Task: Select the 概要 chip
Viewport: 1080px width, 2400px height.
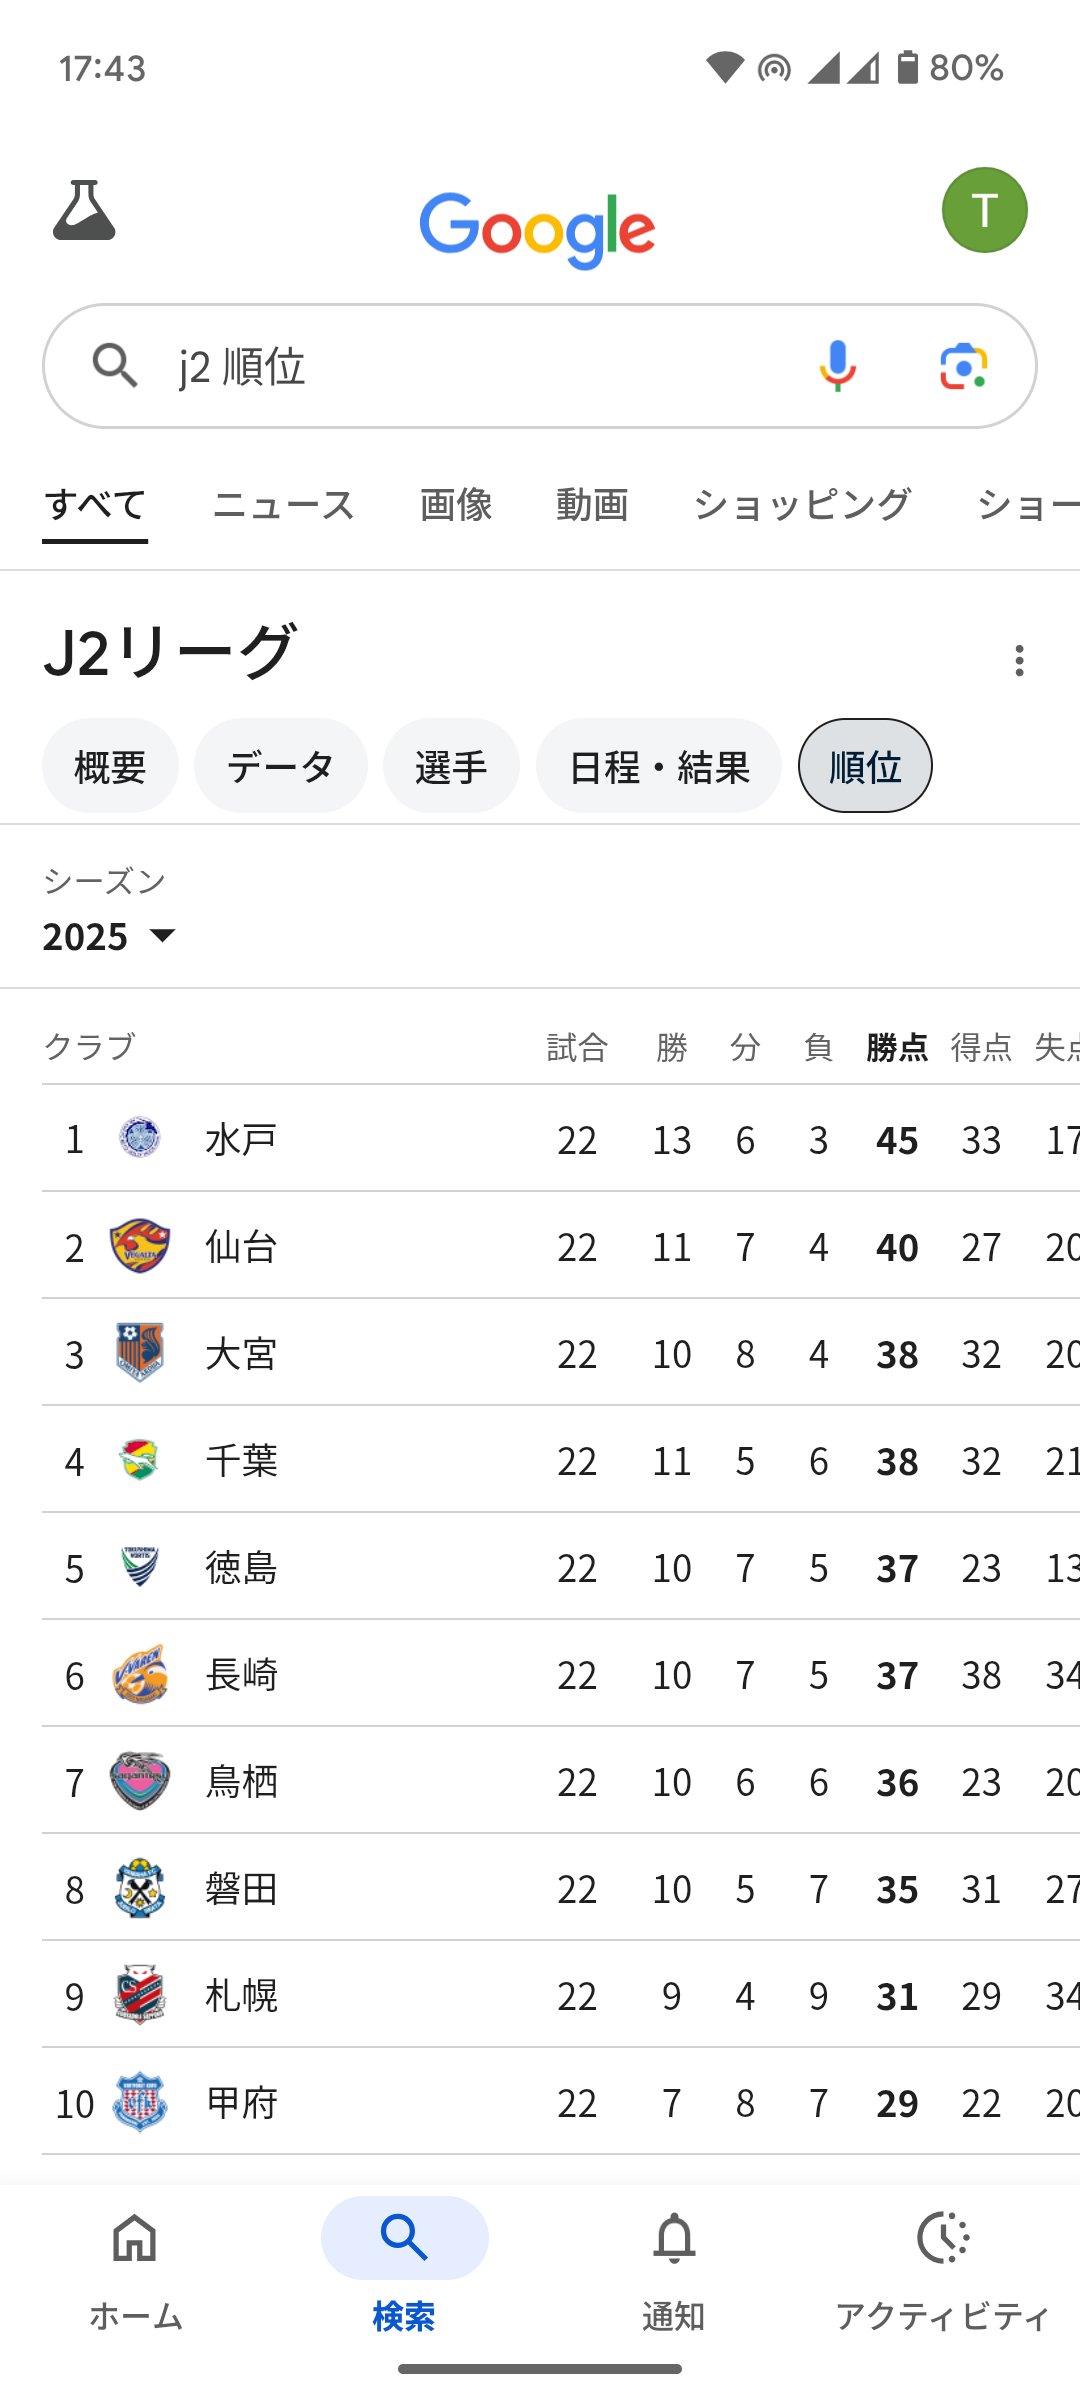Action: click(110, 766)
